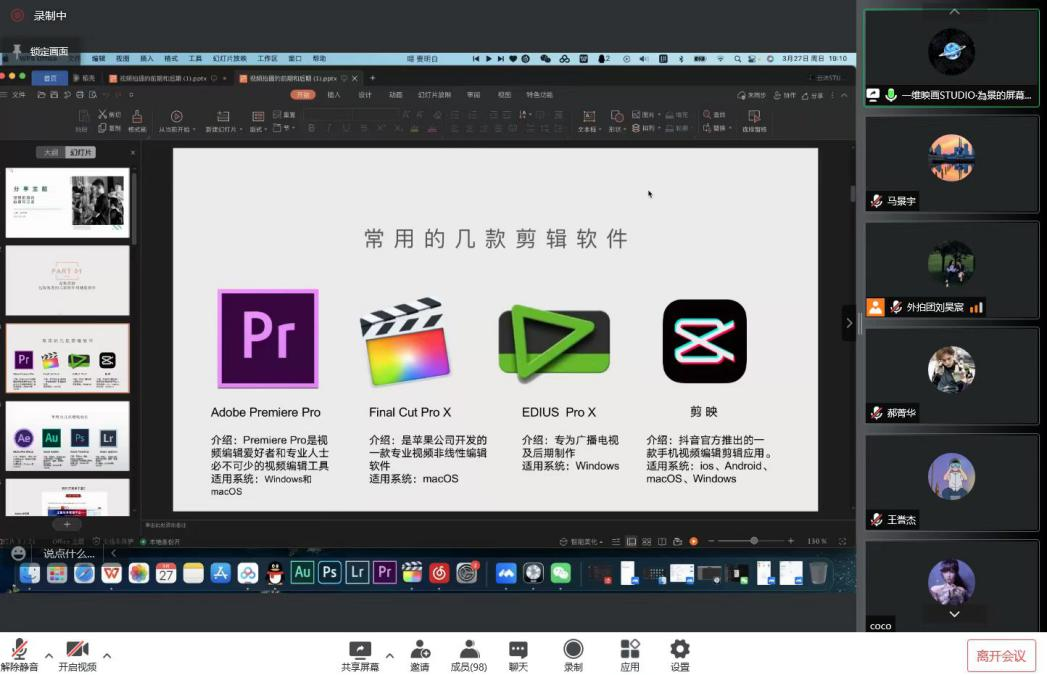Image resolution: width=1047 pixels, height=675 pixels.
Task: Select the first slide thumbnail with photo
Action: [x=67, y=202]
